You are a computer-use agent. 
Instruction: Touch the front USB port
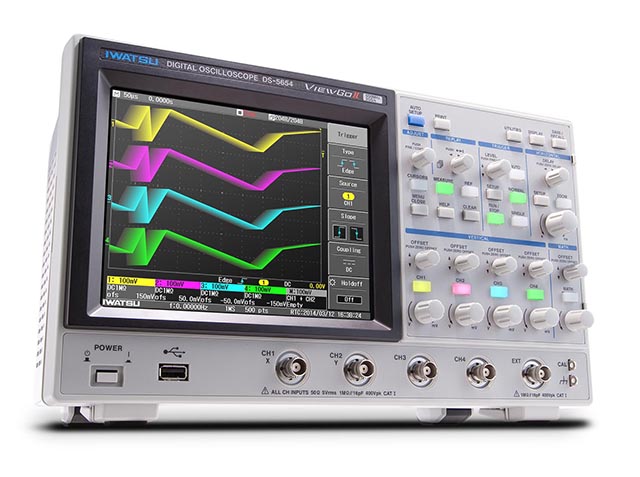pyautogui.click(x=173, y=373)
